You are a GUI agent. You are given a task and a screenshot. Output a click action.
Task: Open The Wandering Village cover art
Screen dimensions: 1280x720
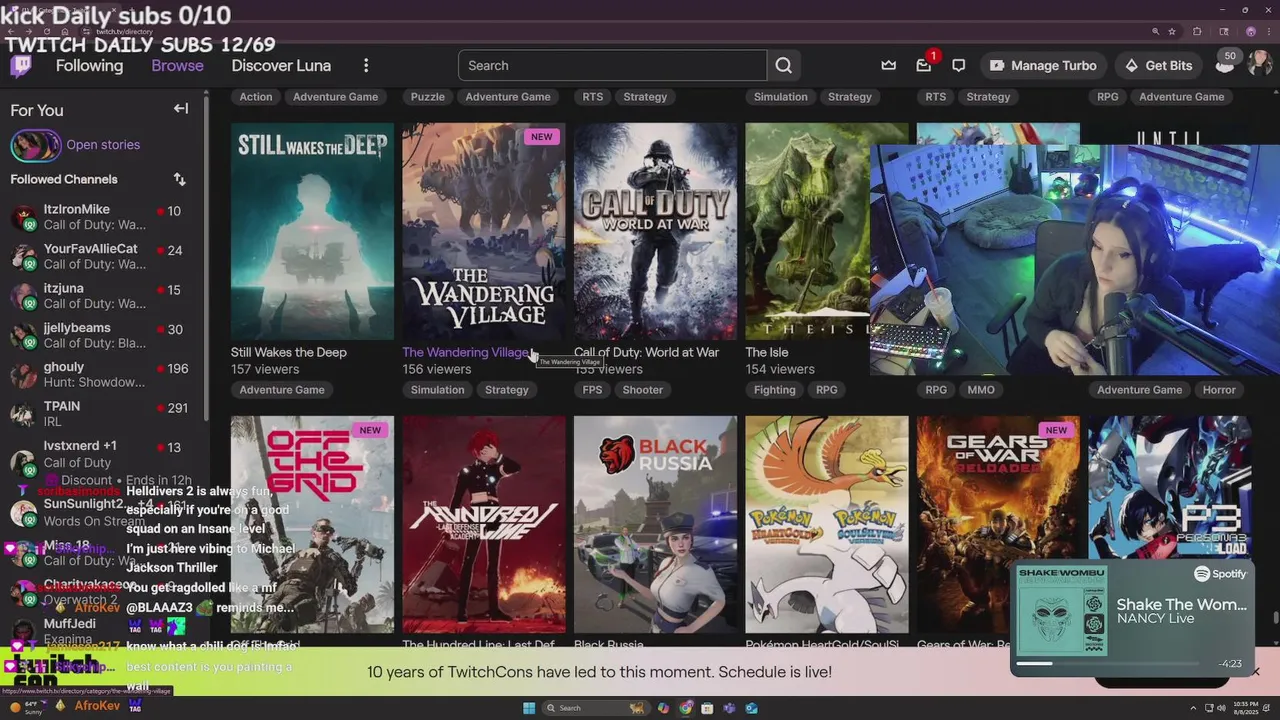coord(483,232)
